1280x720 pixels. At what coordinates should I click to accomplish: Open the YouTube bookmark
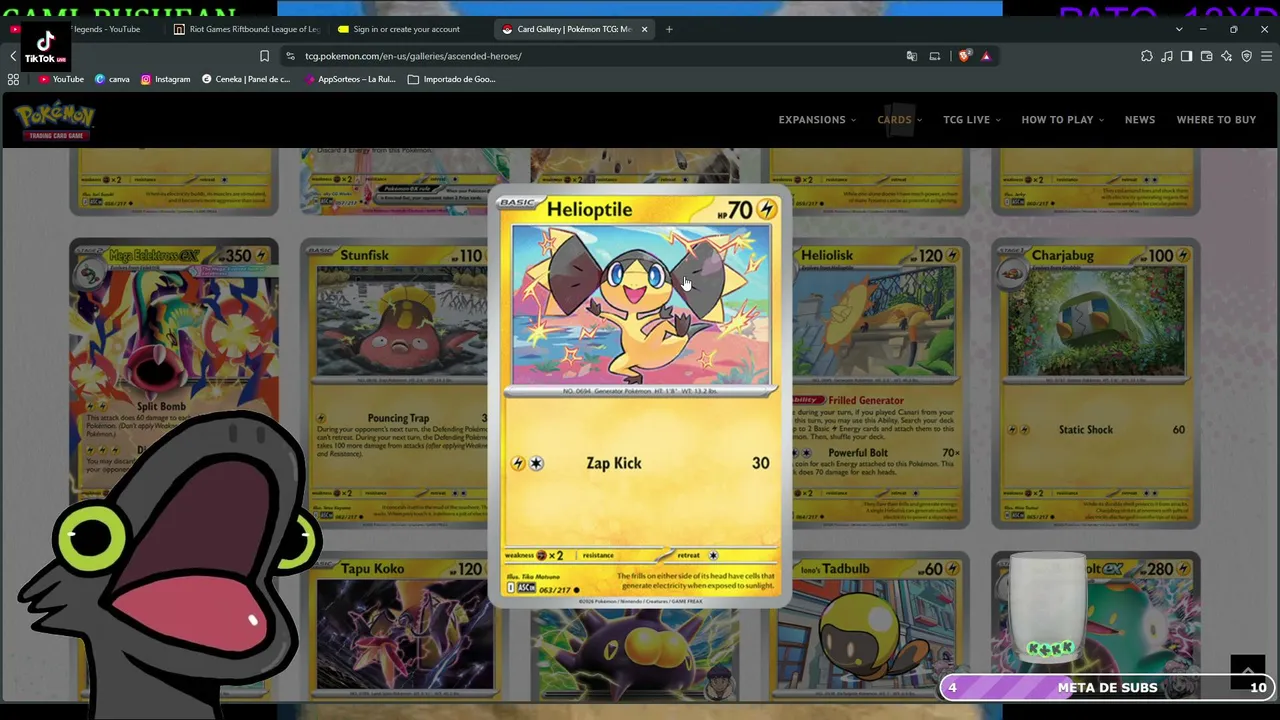(x=61, y=79)
